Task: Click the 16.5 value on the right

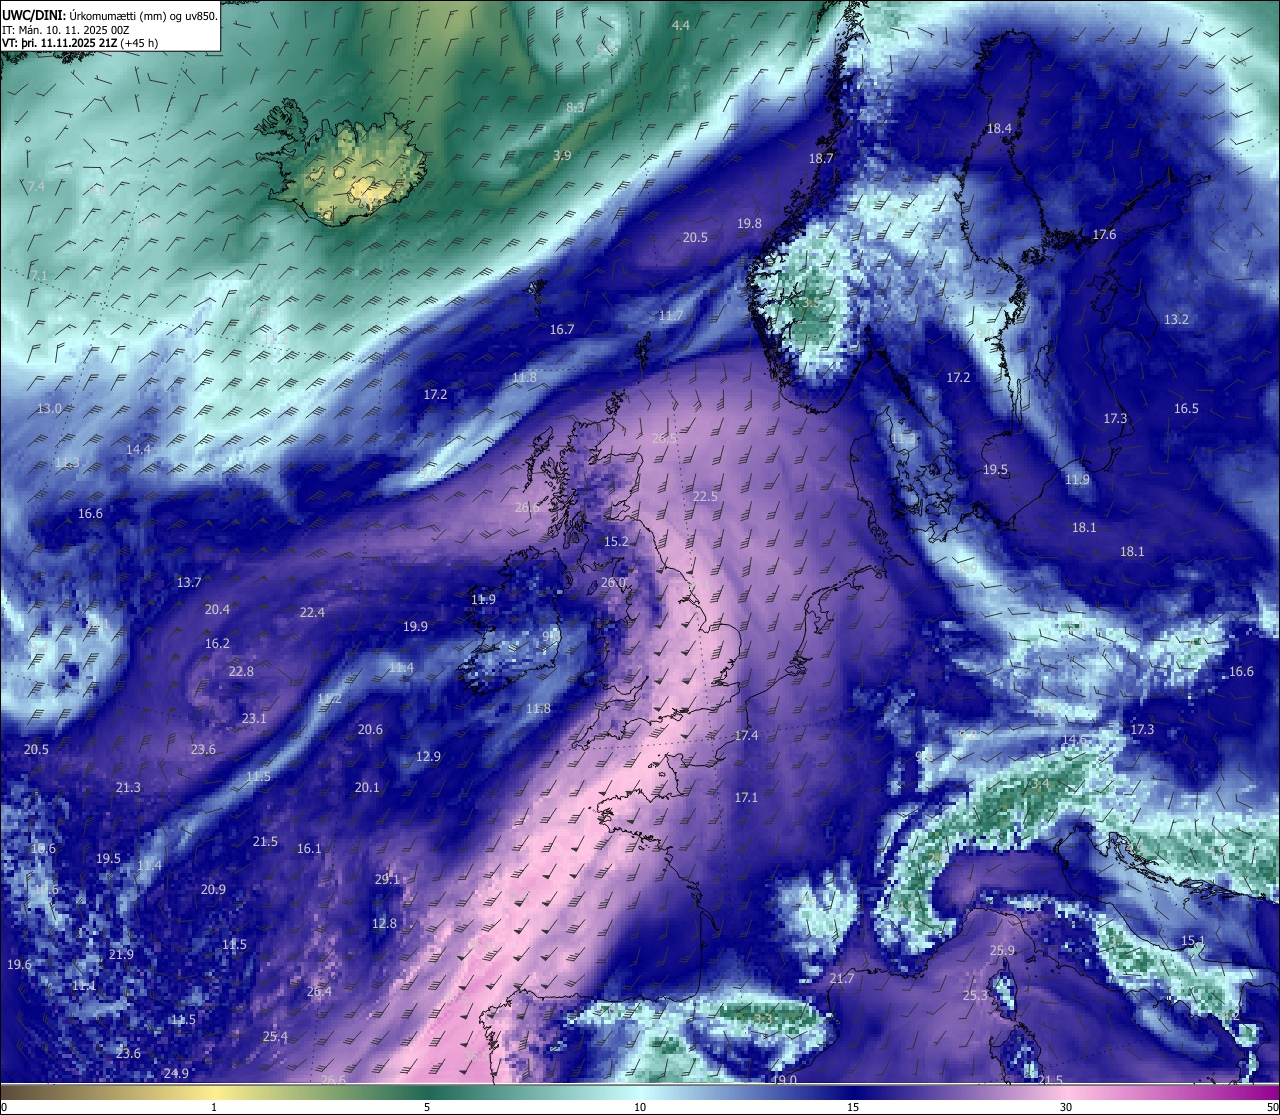Action: tap(1186, 408)
